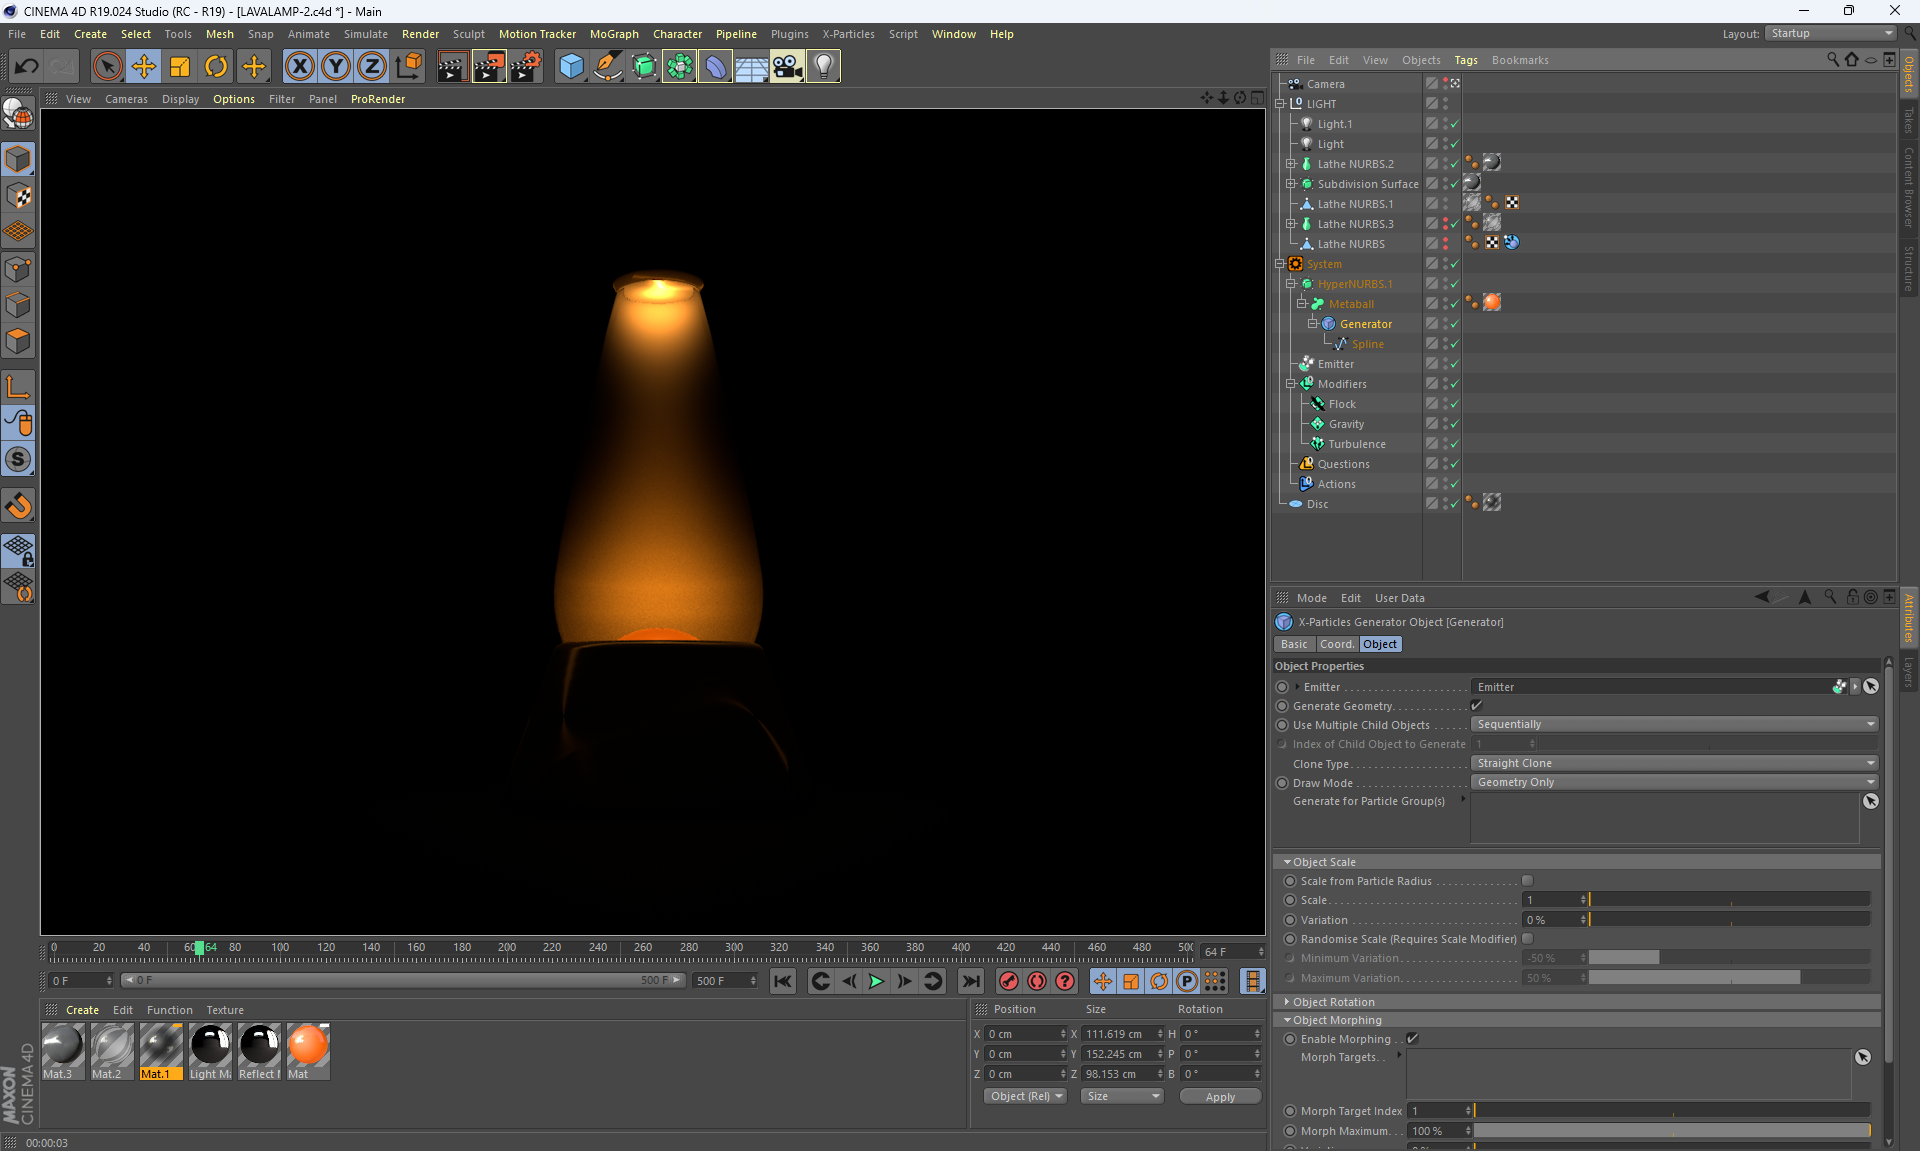Add a Cube primitive object
The width and height of the screenshot is (1920, 1151).
(x=571, y=67)
